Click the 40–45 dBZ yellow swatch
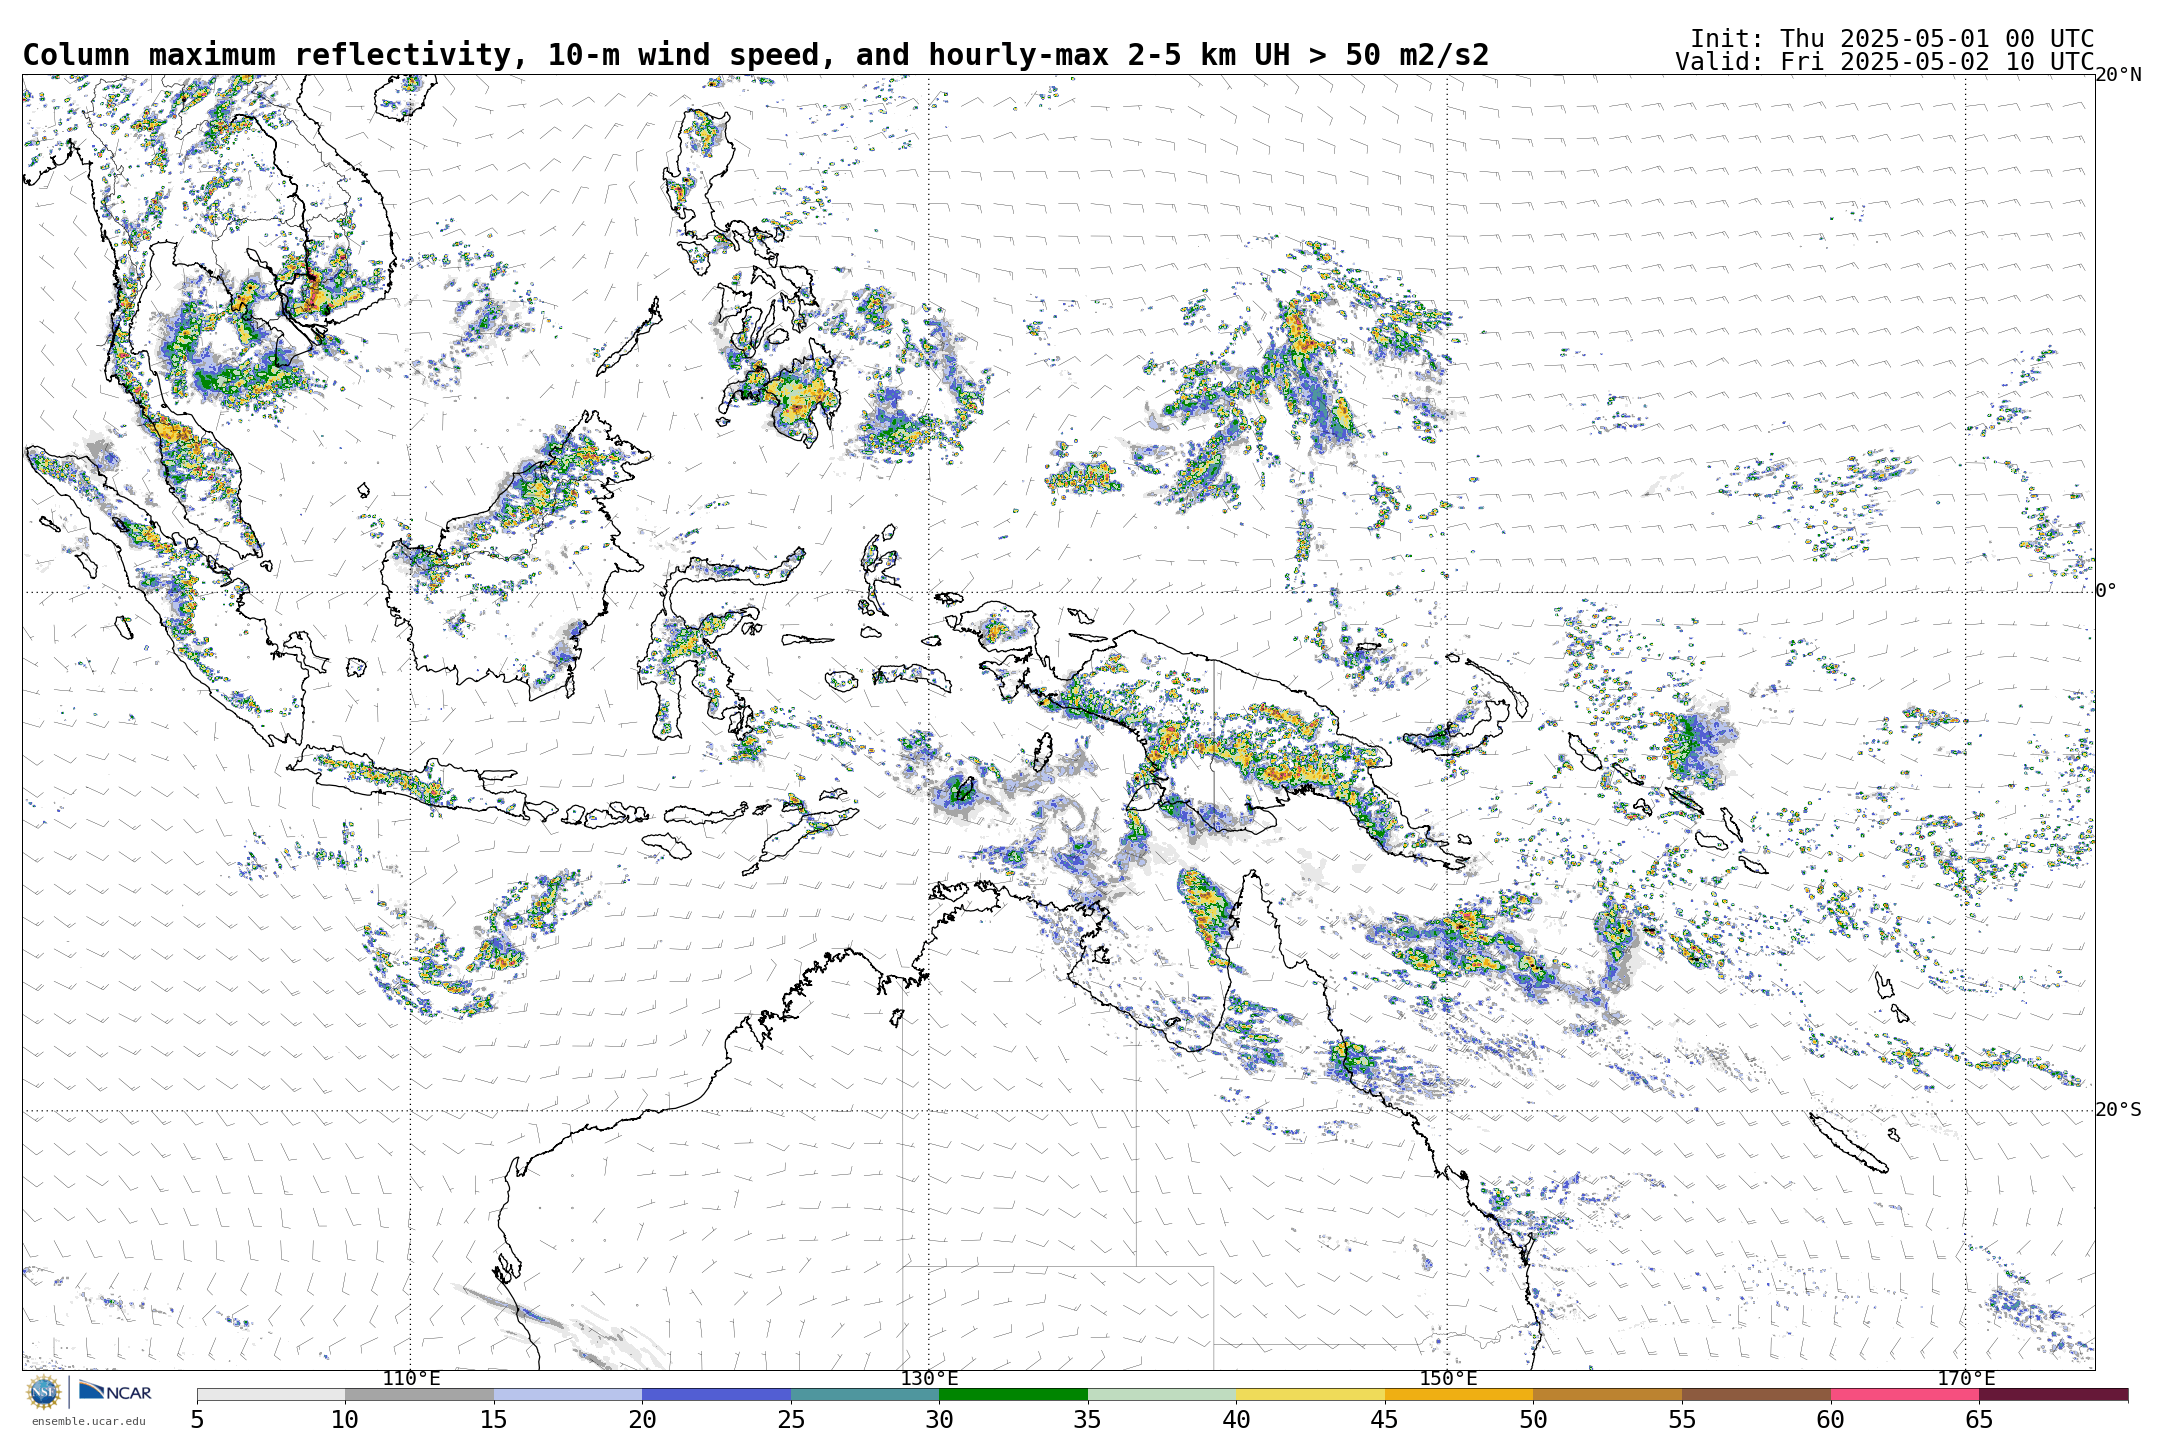The image size is (2160, 1433). (x=1310, y=1394)
